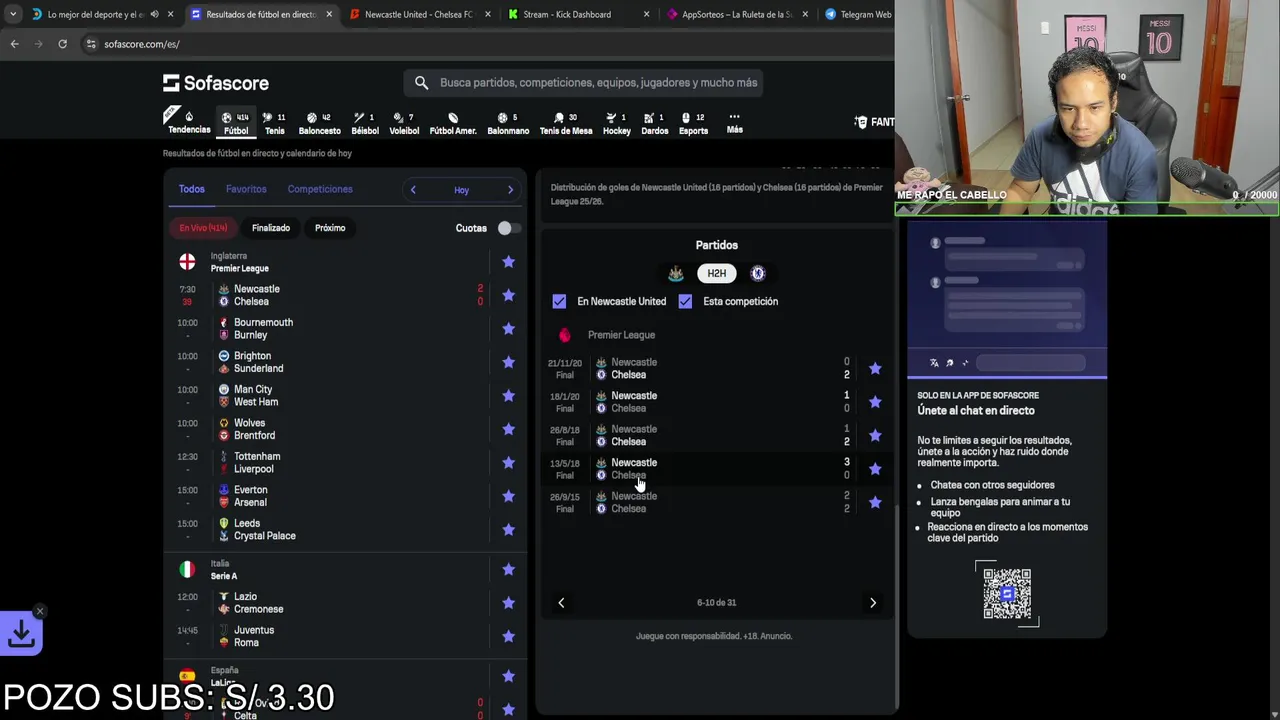This screenshot has width=1280, height=720.
Task: Select the Chelsea crest filter in Partidos
Action: [757, 273]
